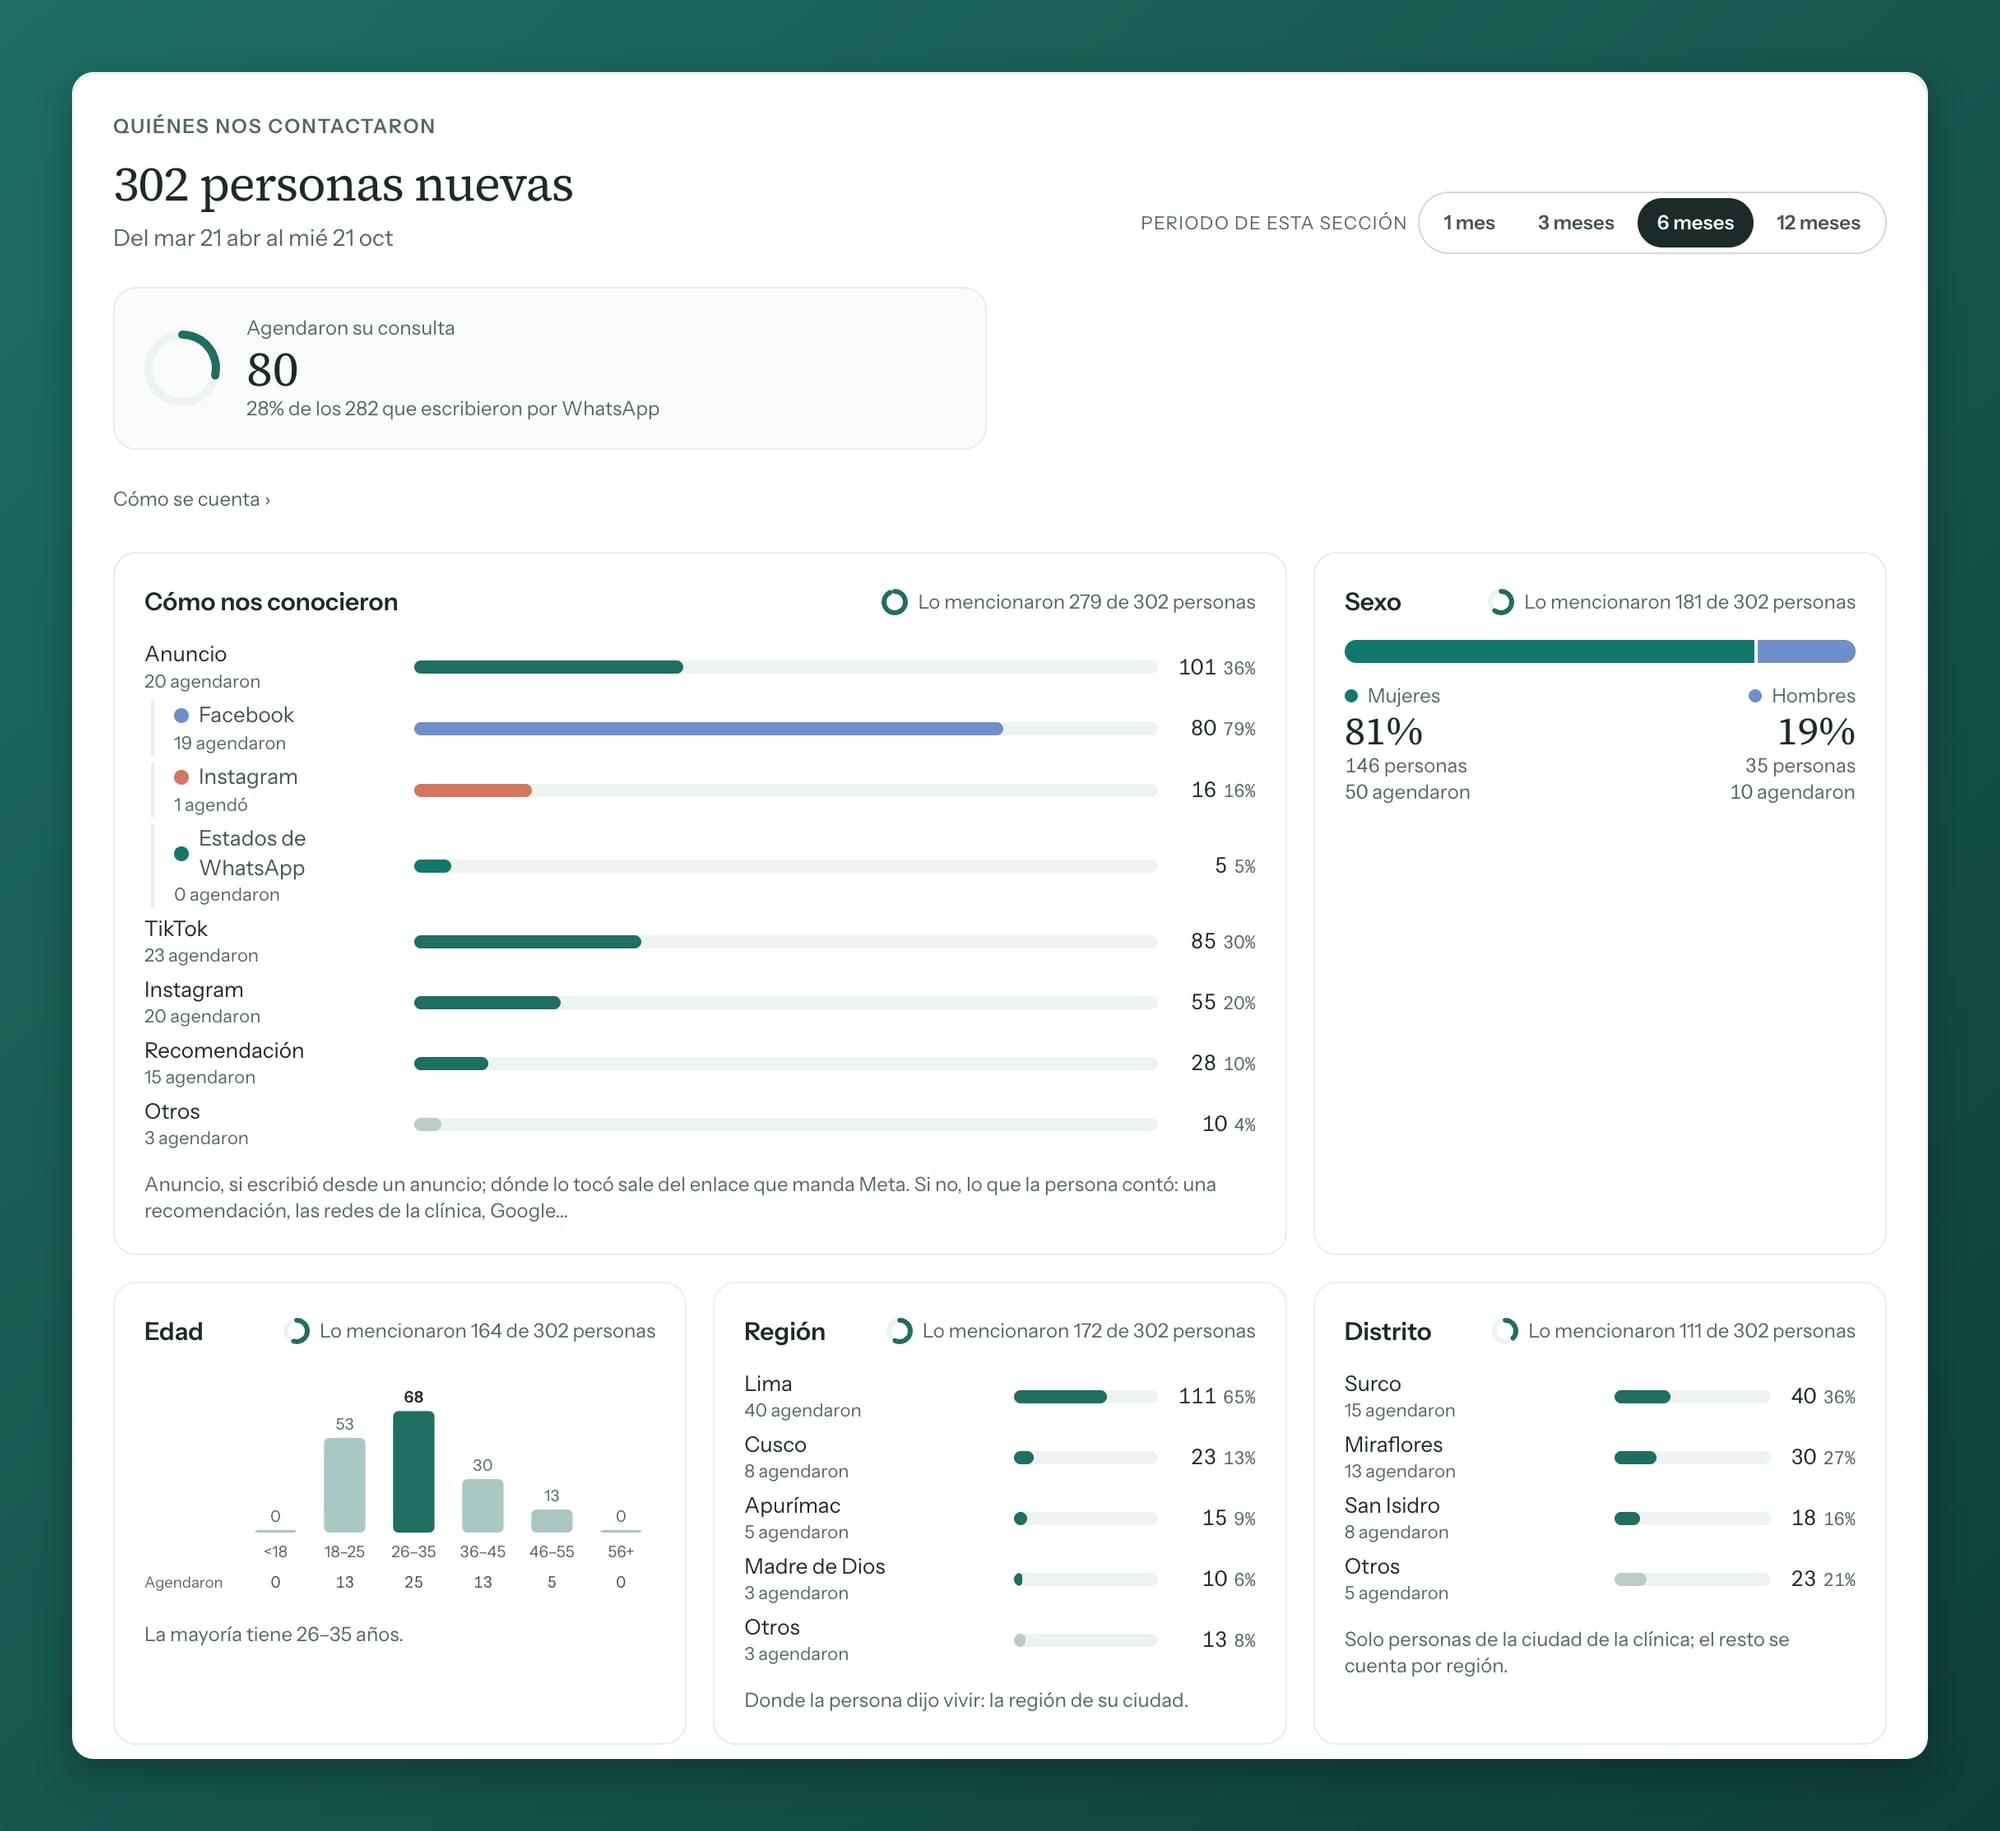Click the 18–25 age bar
This screenshot has height=1831, width=2000.
(344, 1485)
